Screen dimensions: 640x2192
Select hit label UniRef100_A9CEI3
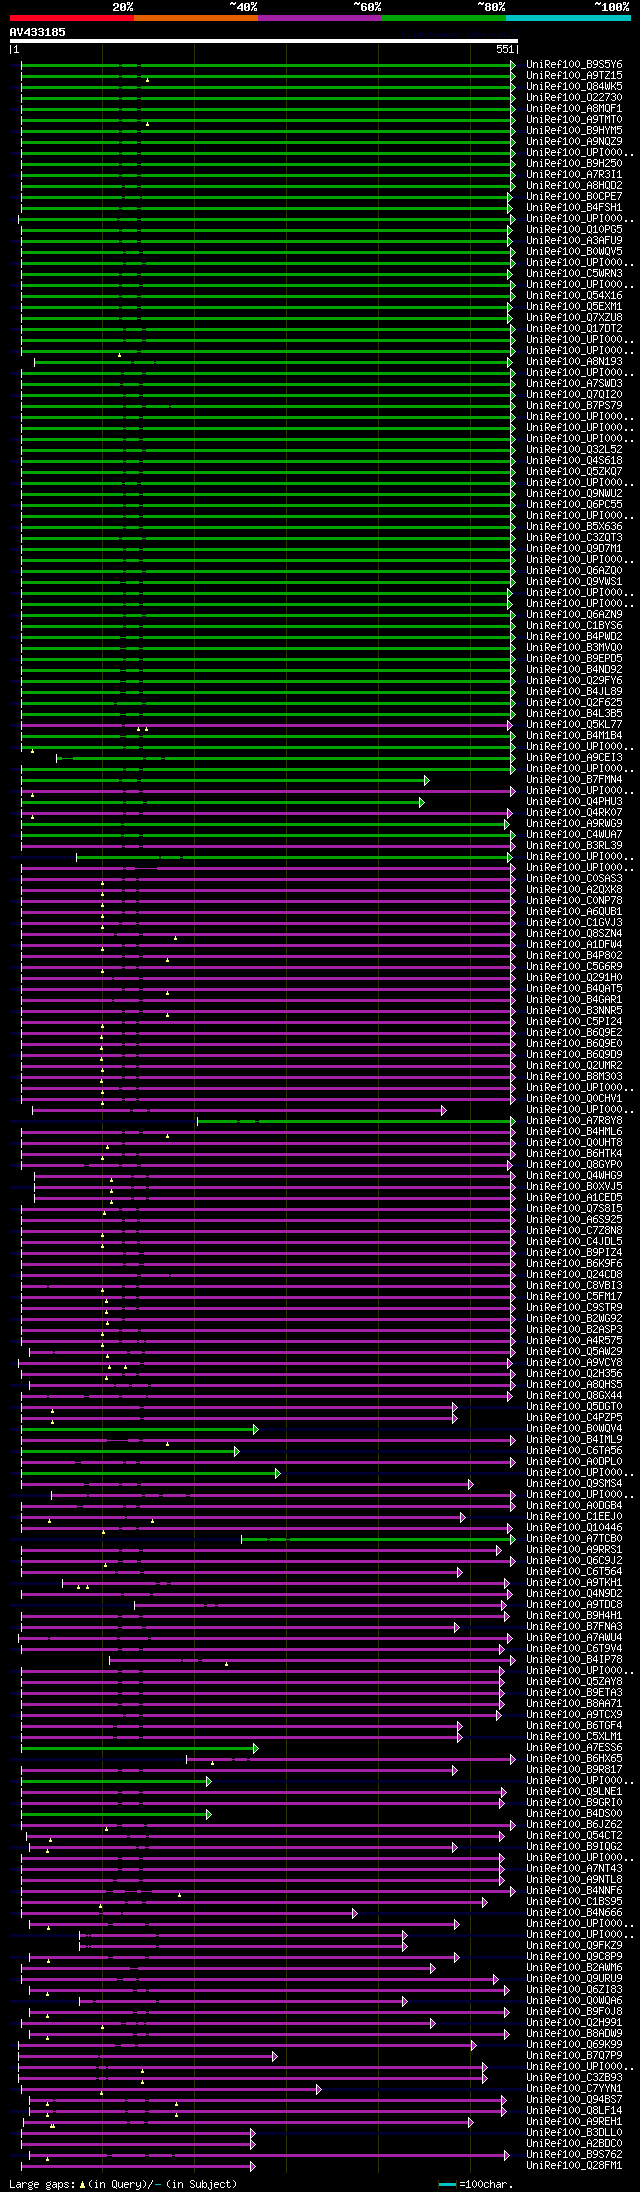click(x=574, y=757)
